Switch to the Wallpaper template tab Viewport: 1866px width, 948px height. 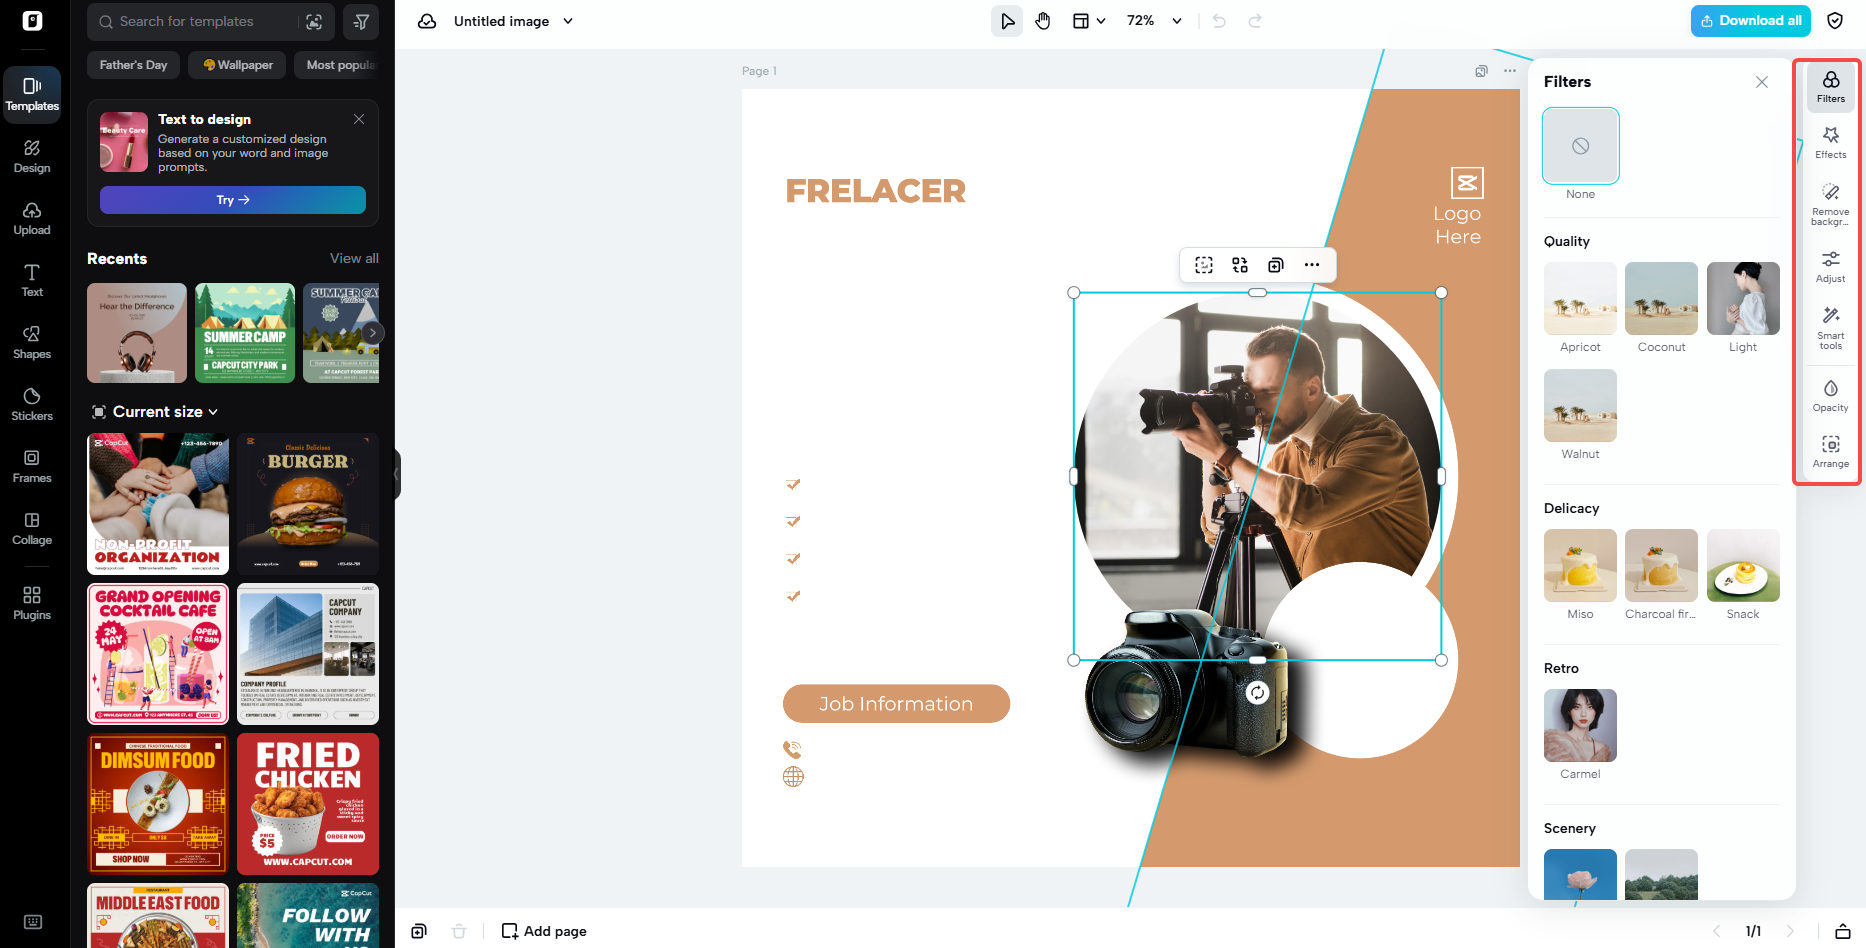tap(236, 64)
